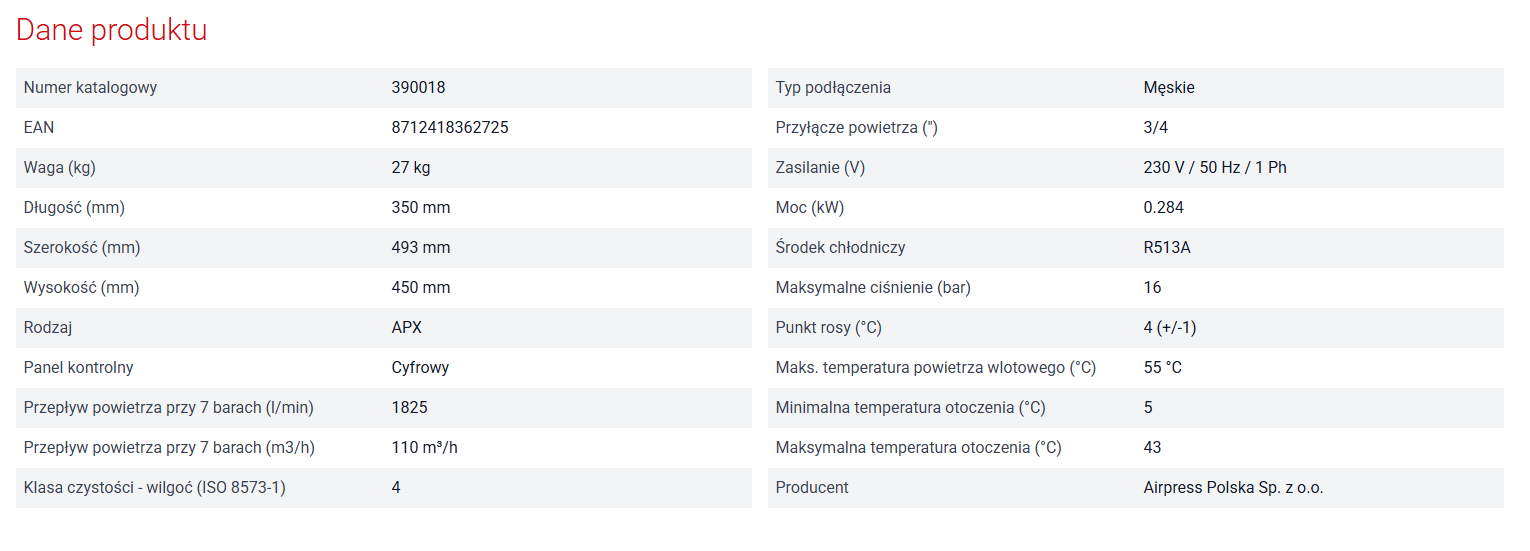Click the producer 'Airpress Polska Sp. z o.o.'
The image size is (1530, 551).
coord(1232,488)
